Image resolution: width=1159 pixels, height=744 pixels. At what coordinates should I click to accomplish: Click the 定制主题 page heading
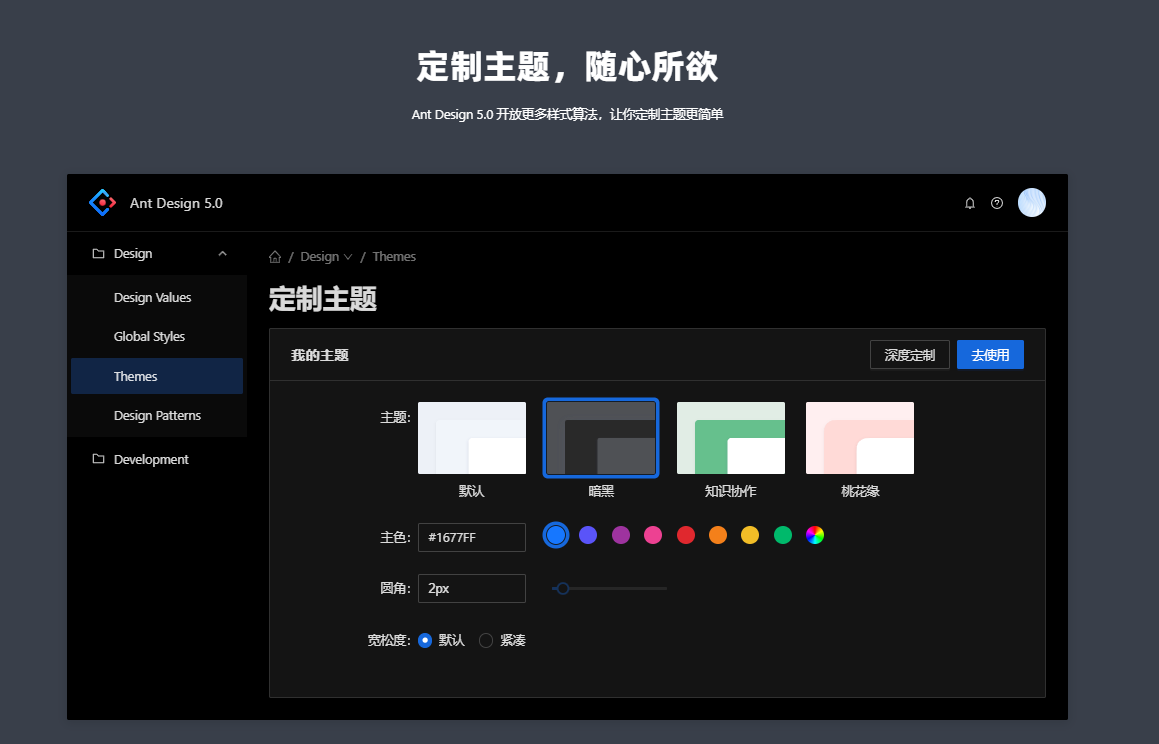(x=323, y=299)
